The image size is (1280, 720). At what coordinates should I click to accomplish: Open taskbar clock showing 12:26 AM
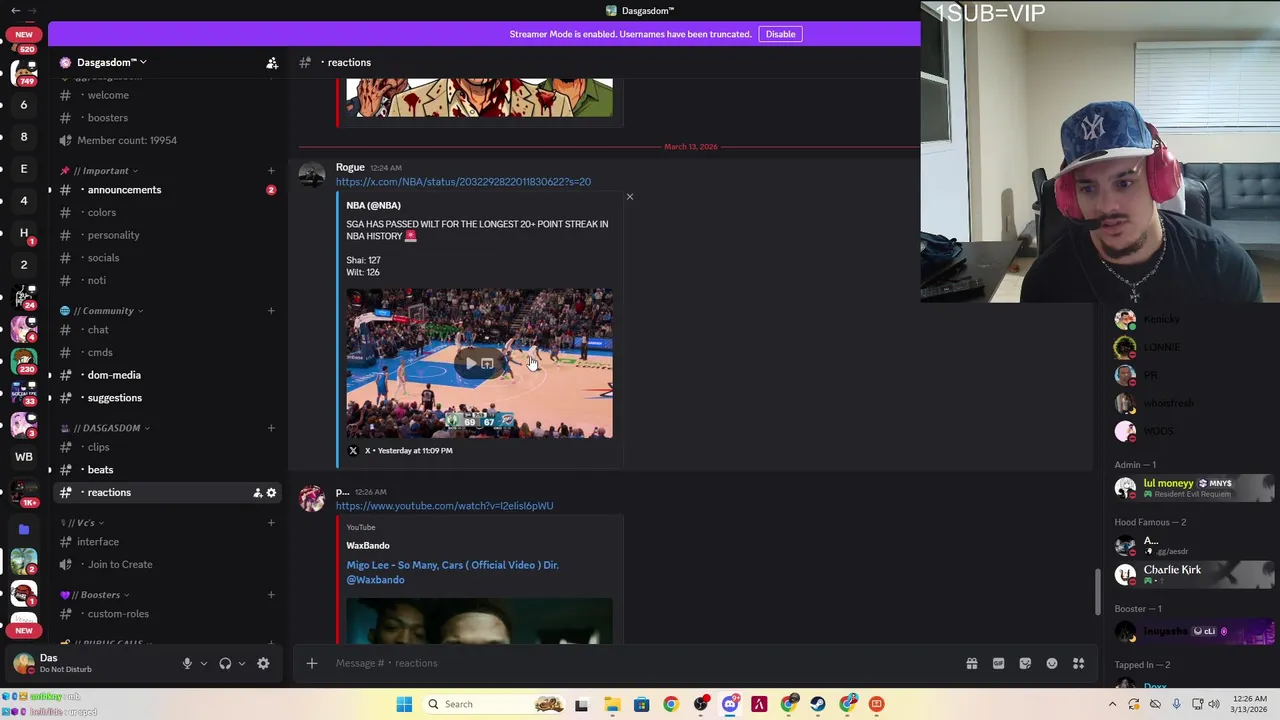1250,704
